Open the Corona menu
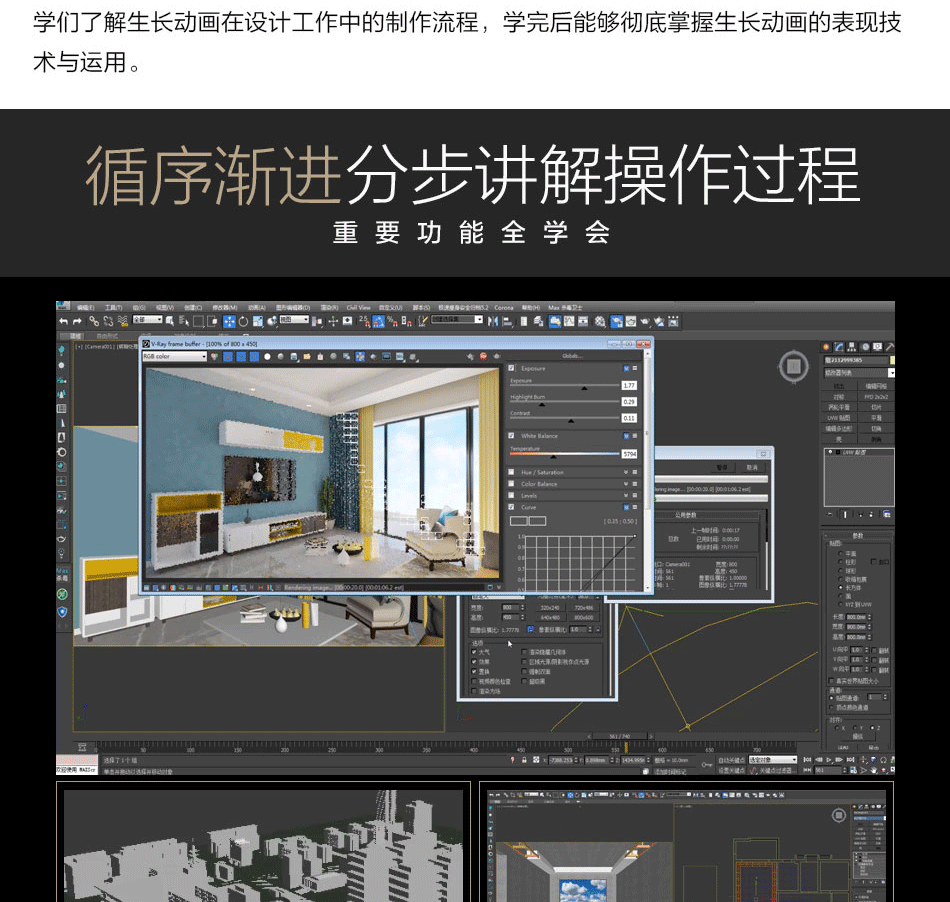Viewport: 950px width, 902px height. click(503, 307)
